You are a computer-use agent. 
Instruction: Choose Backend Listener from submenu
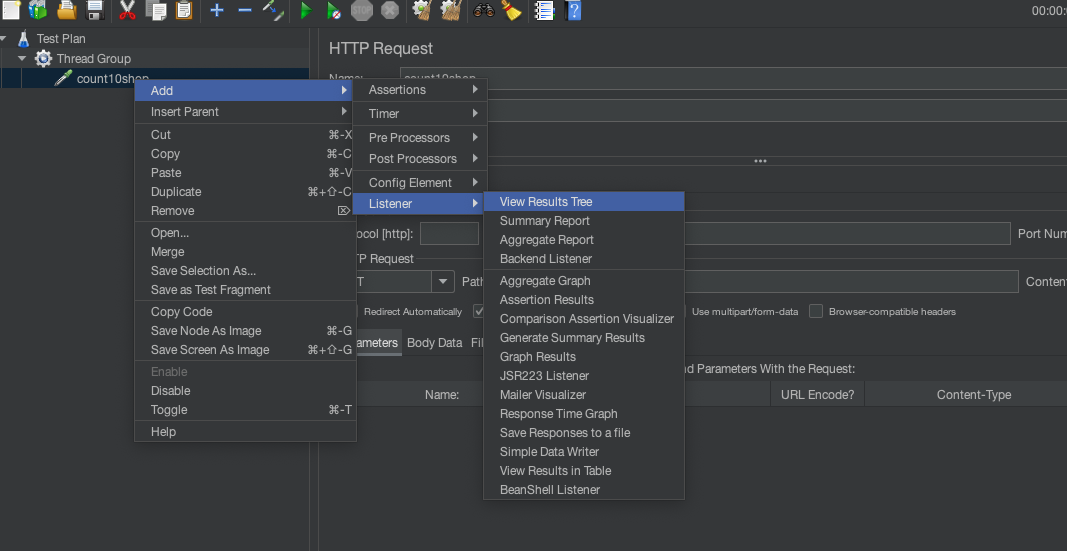tap(584, 258)
